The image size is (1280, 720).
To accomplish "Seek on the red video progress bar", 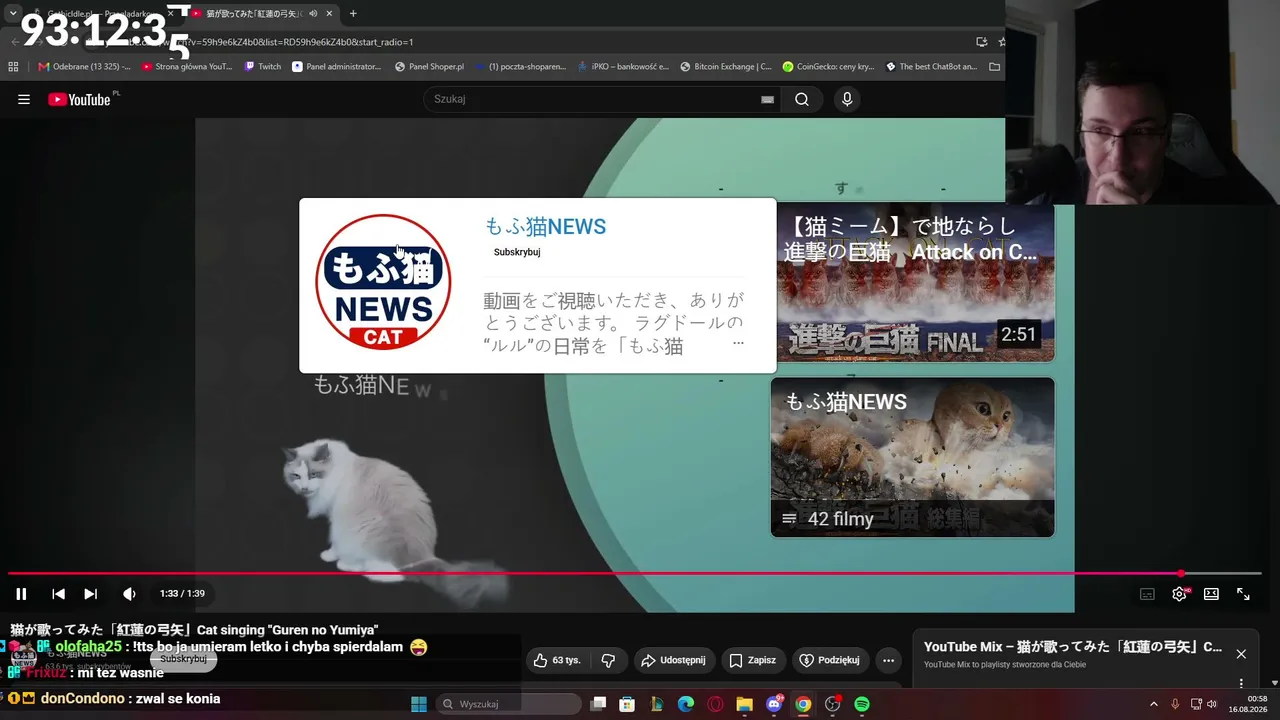I will tap(635, 574).
